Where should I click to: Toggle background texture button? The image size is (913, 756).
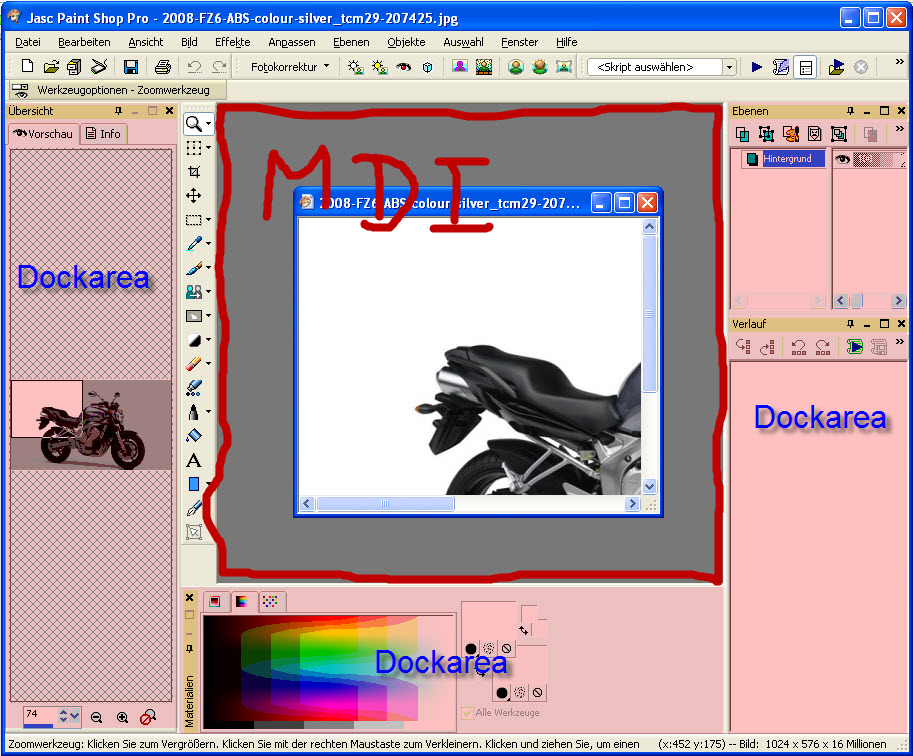point(520,693)
